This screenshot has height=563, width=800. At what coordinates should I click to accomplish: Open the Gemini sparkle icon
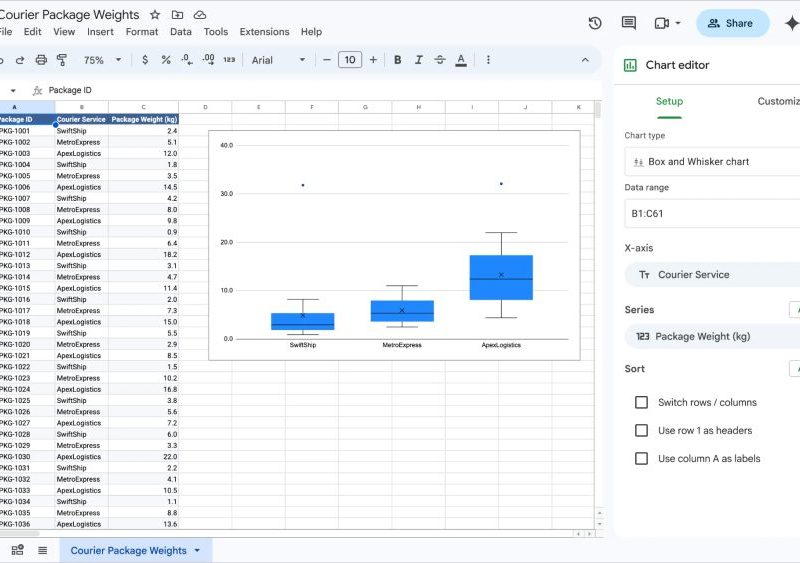(792, 23)
